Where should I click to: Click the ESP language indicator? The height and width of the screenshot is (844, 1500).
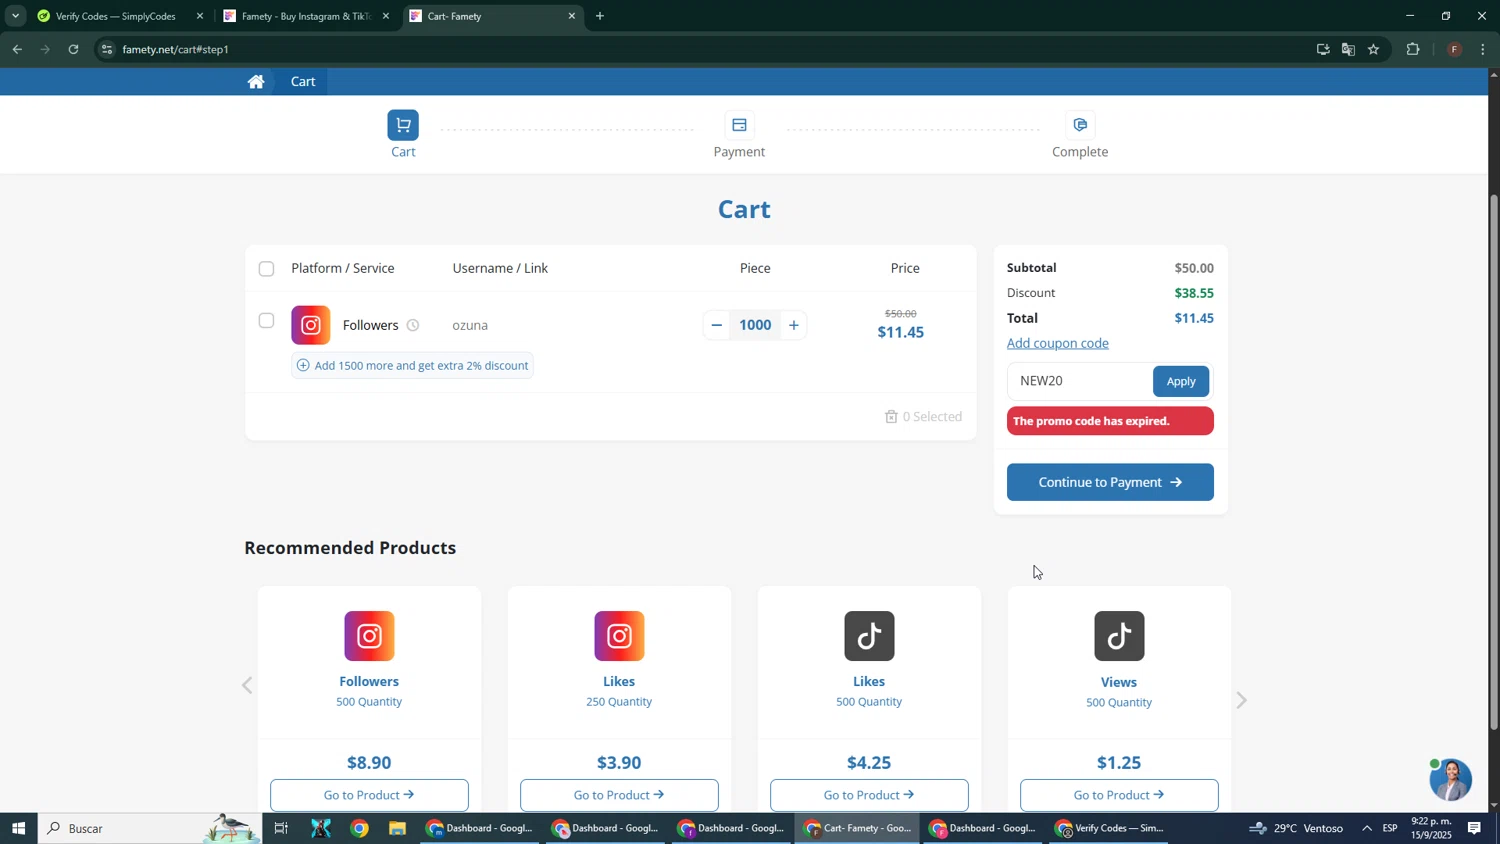(x=1390, y=828)
